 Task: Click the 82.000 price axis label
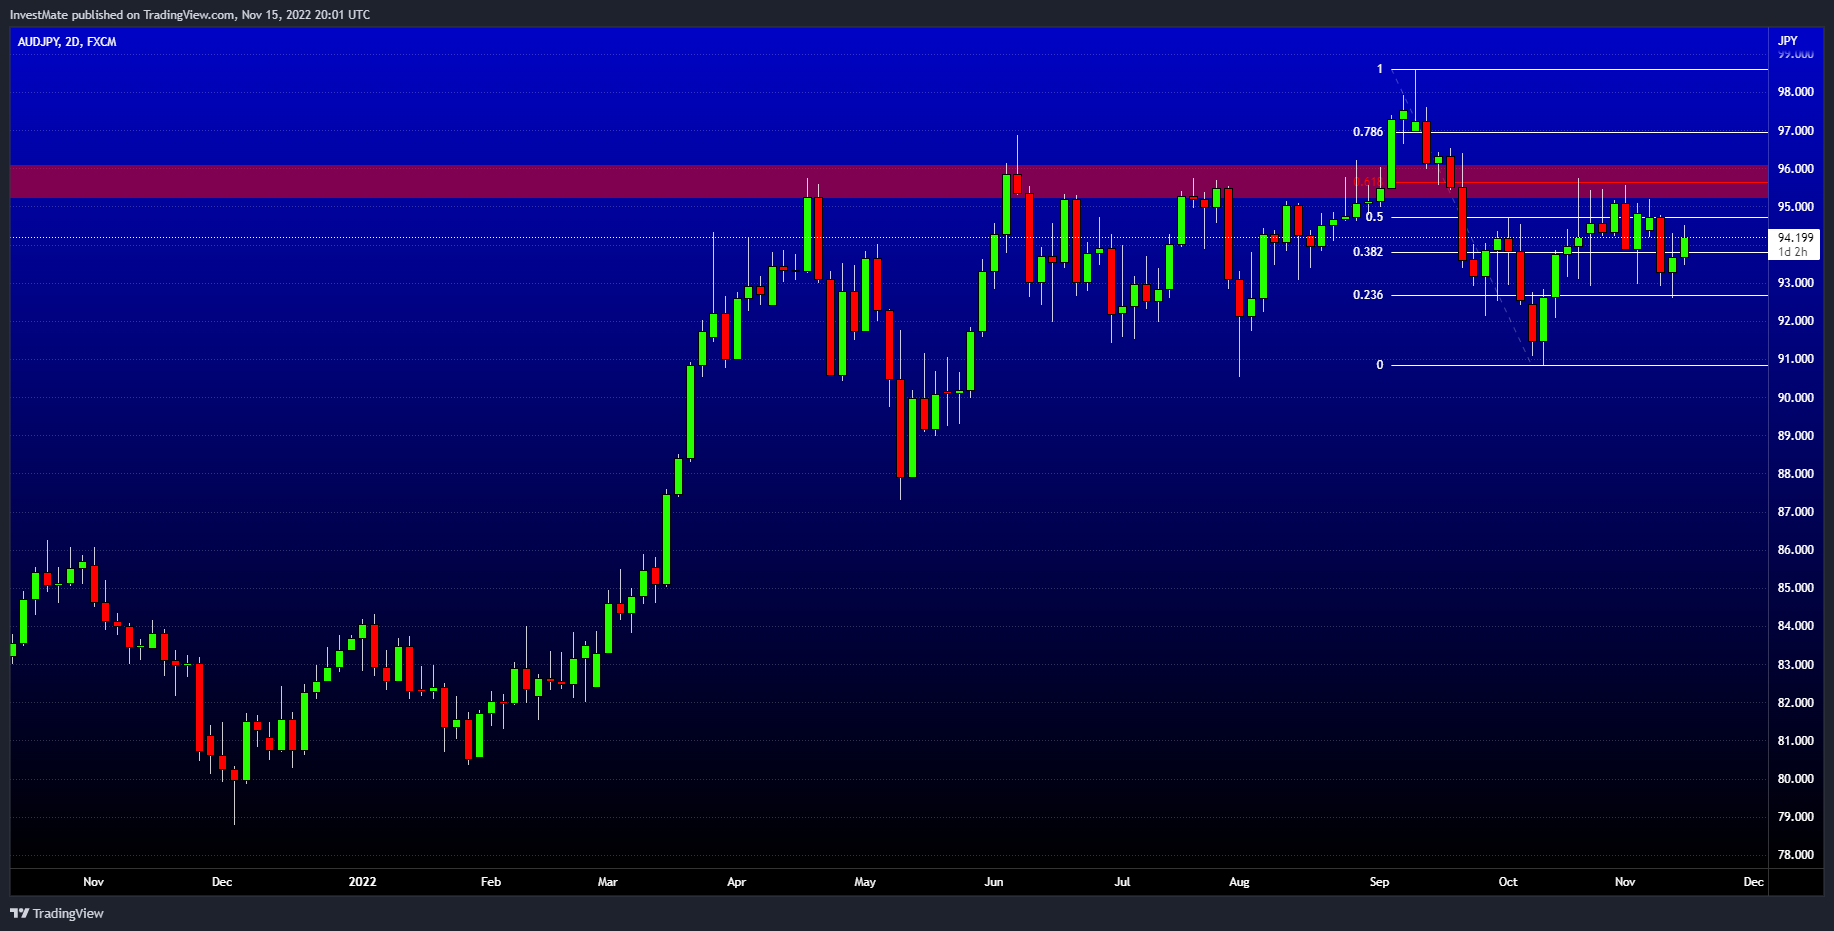click(x=1795, y=703)
